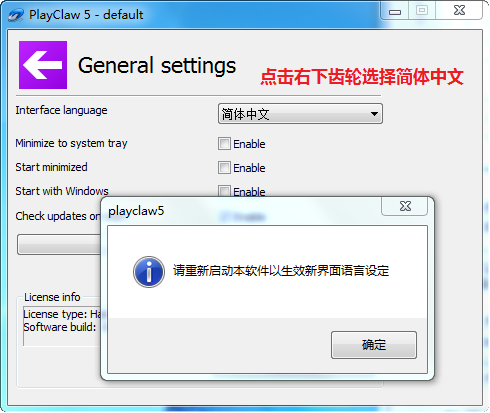Viewport: 490px width, 413px height.
Task: Tick the Start minimized Enable checkbox
Action: pyautogui.click(x=224, y=168)
